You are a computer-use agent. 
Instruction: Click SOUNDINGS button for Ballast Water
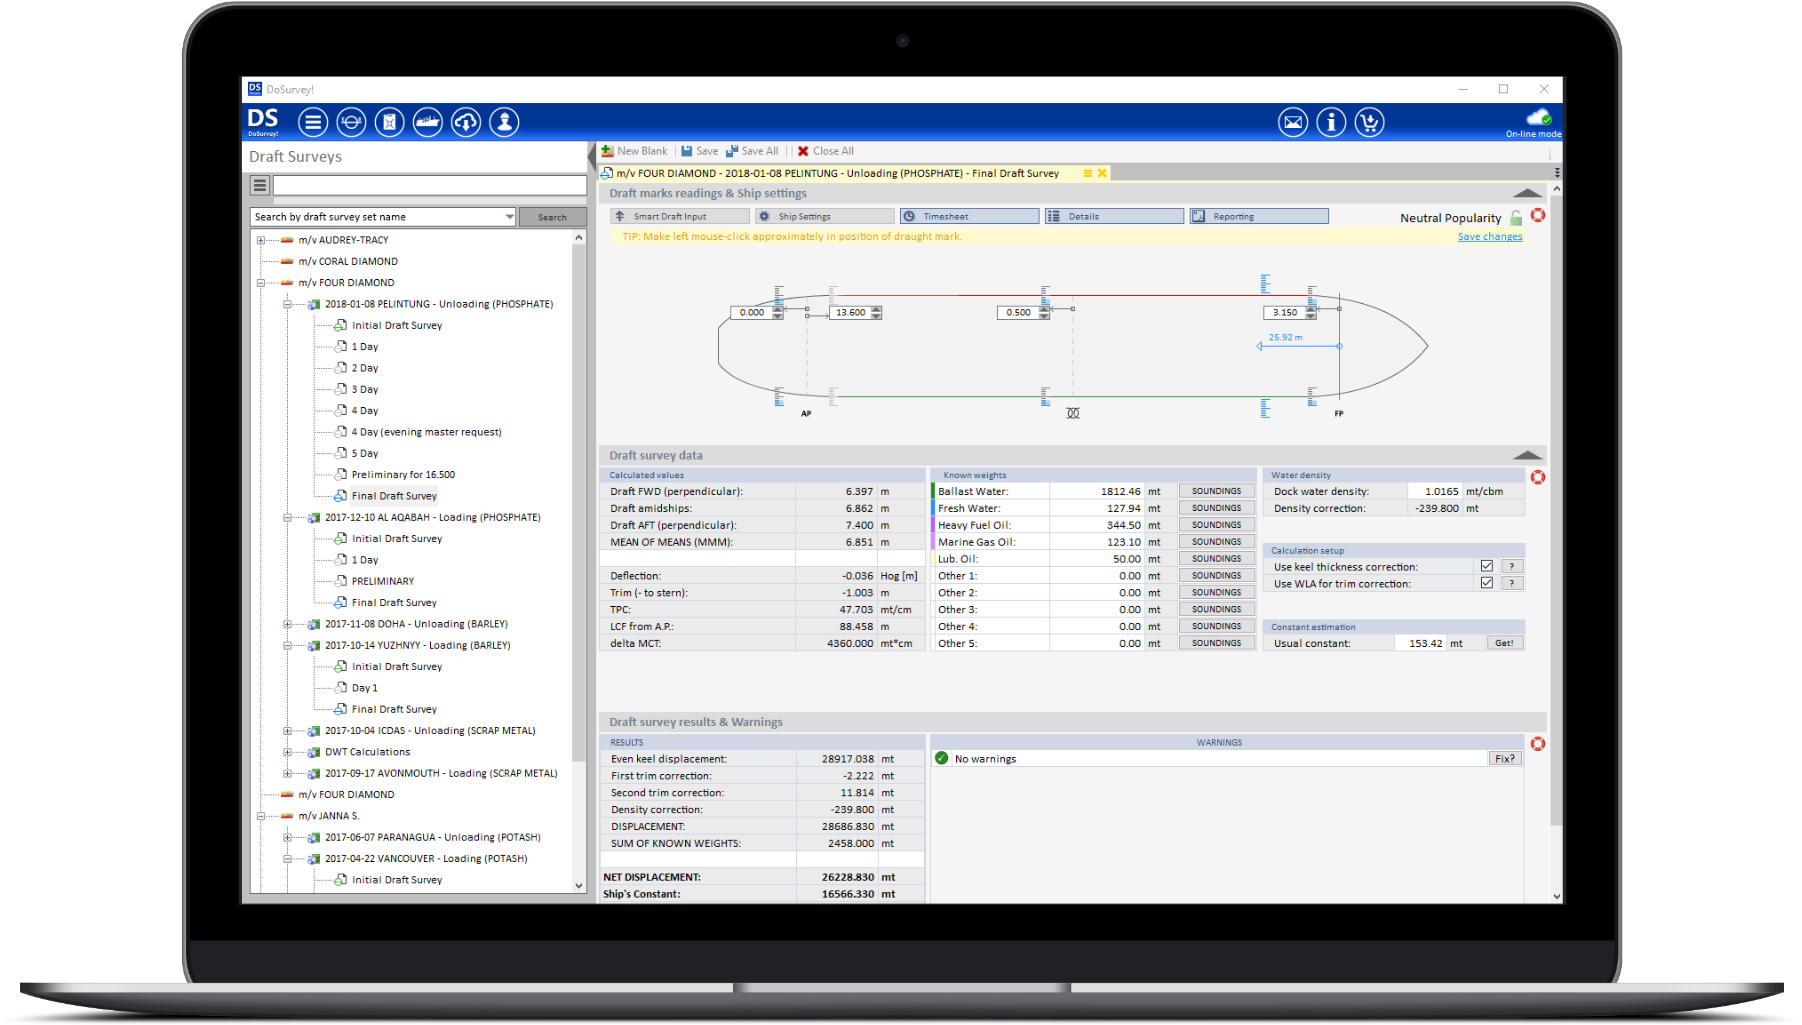[1216, 491]
